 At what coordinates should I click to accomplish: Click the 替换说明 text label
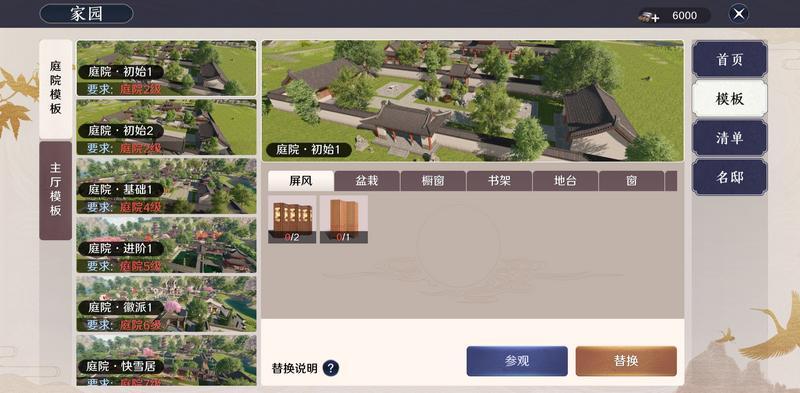tap(294, 368)
